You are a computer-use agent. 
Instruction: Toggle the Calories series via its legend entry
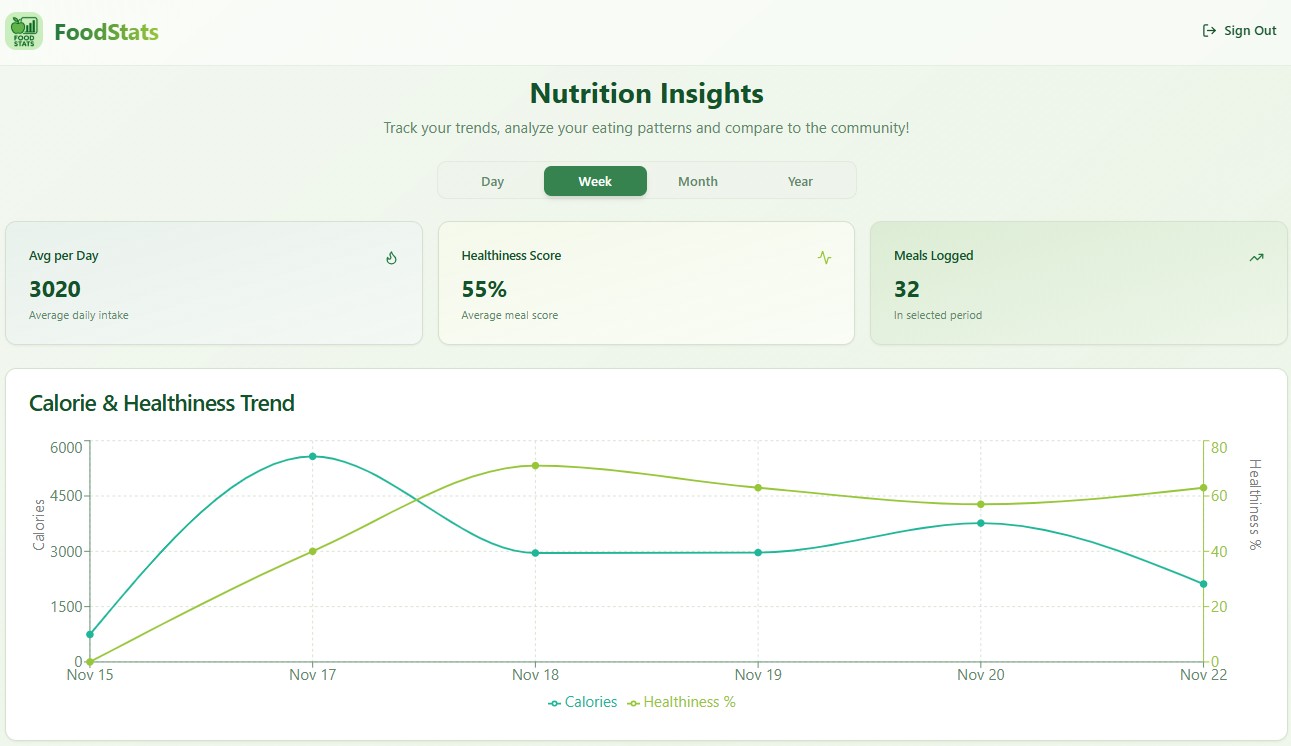583,702
